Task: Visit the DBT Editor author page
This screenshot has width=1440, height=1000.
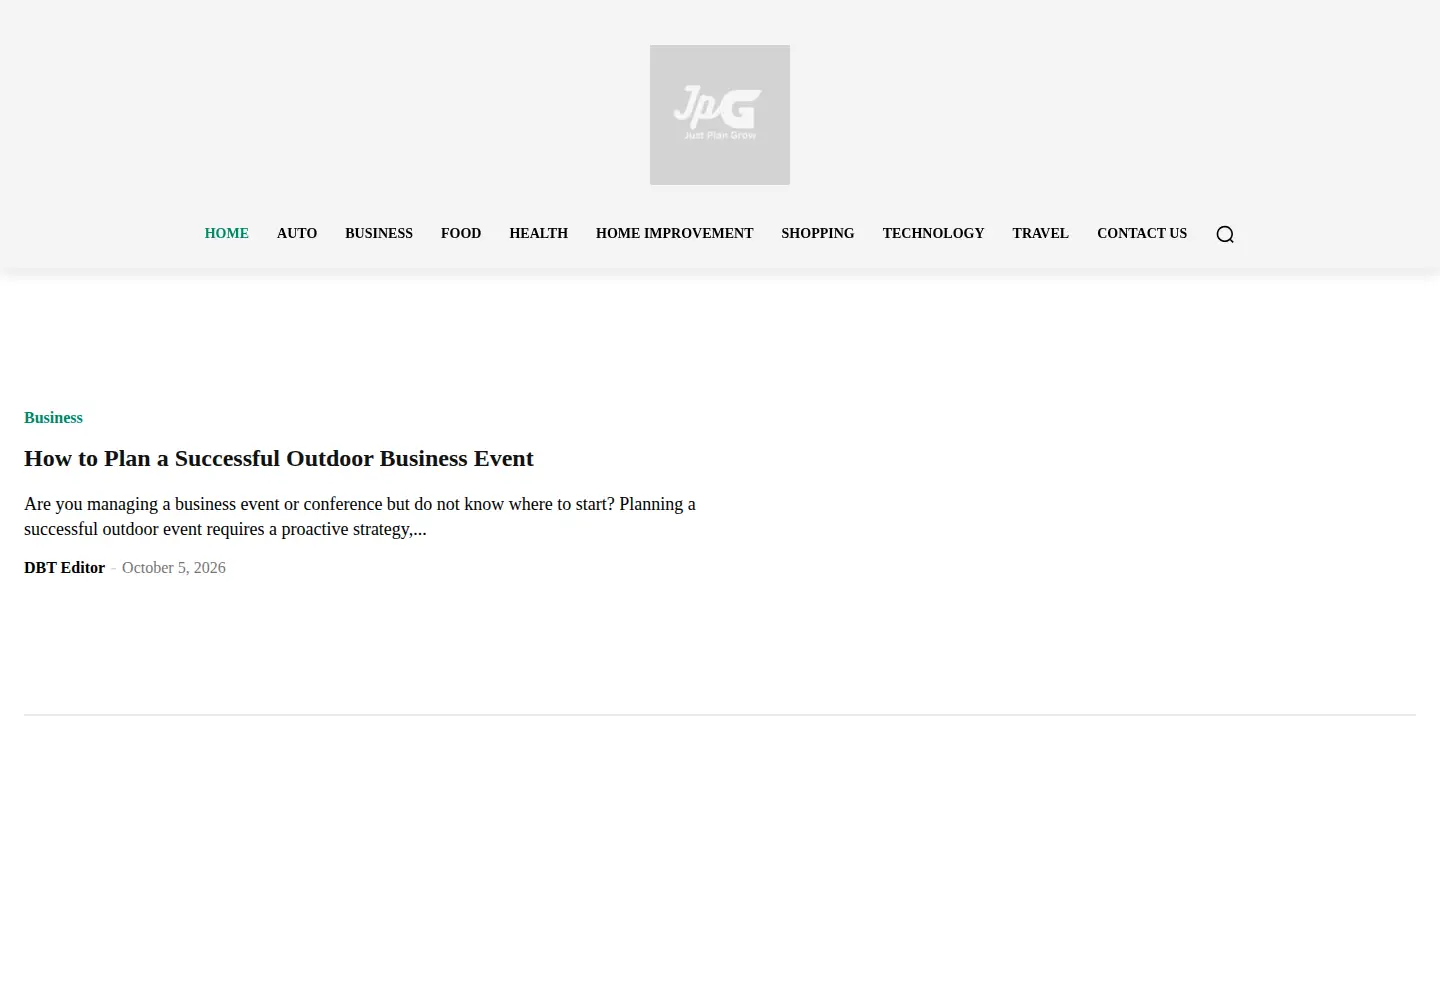Action: 65,568
